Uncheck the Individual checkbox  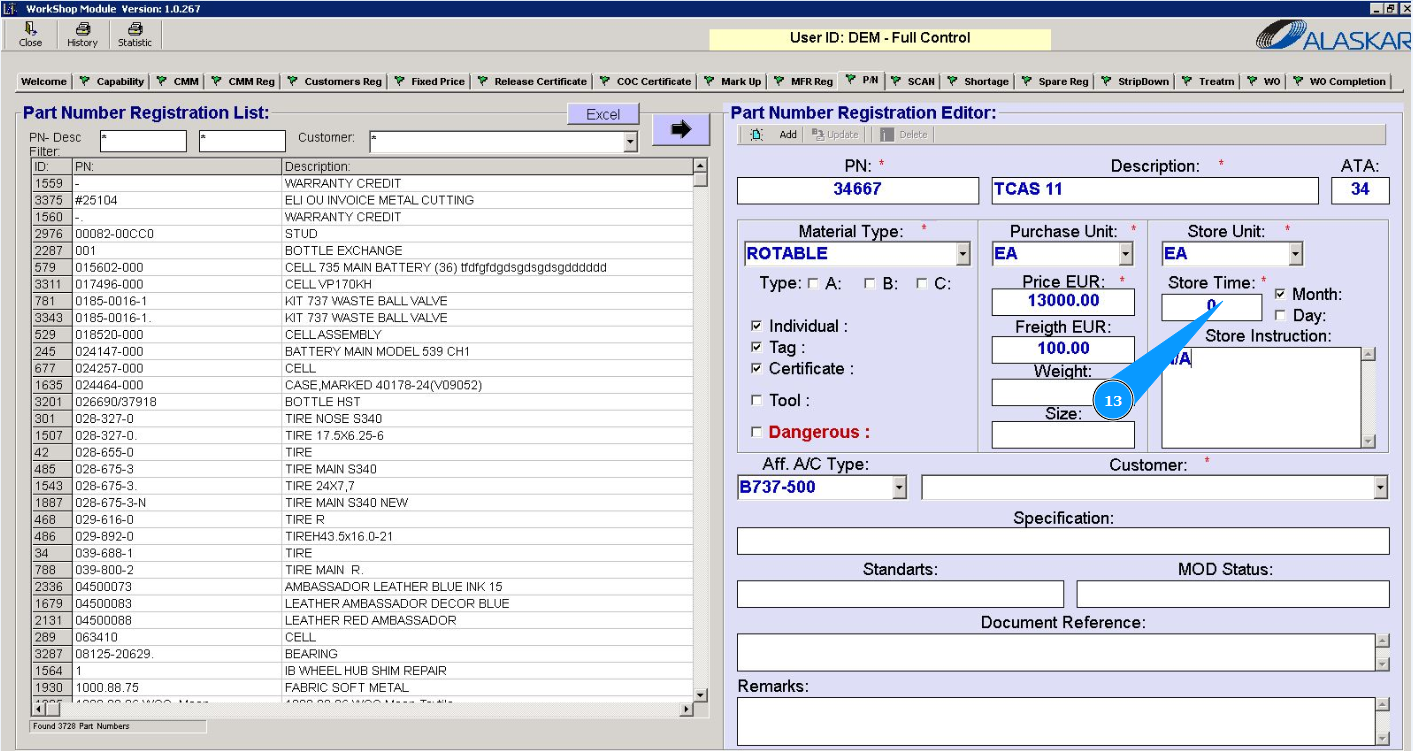click(x=756, y=326)
